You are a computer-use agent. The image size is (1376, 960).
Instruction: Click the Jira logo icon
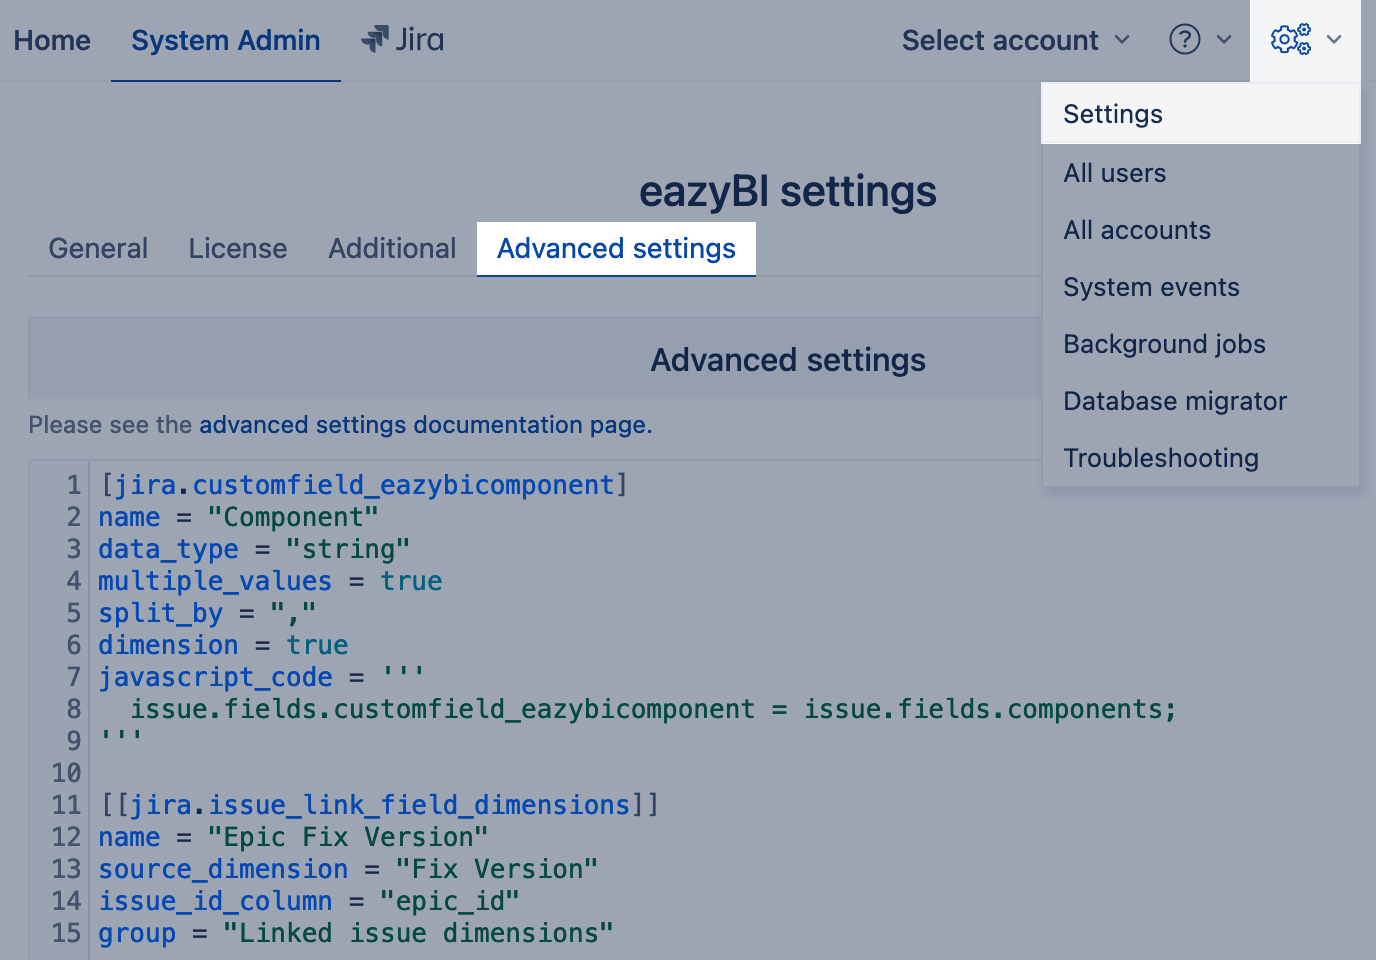click(x=375, y=40)
